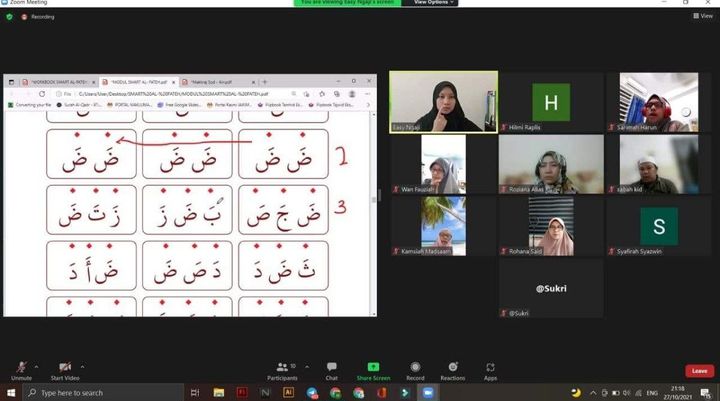Expand audio options arrow beside Unmute
Screen dimensions: 720x401
[x=38, y=366]
